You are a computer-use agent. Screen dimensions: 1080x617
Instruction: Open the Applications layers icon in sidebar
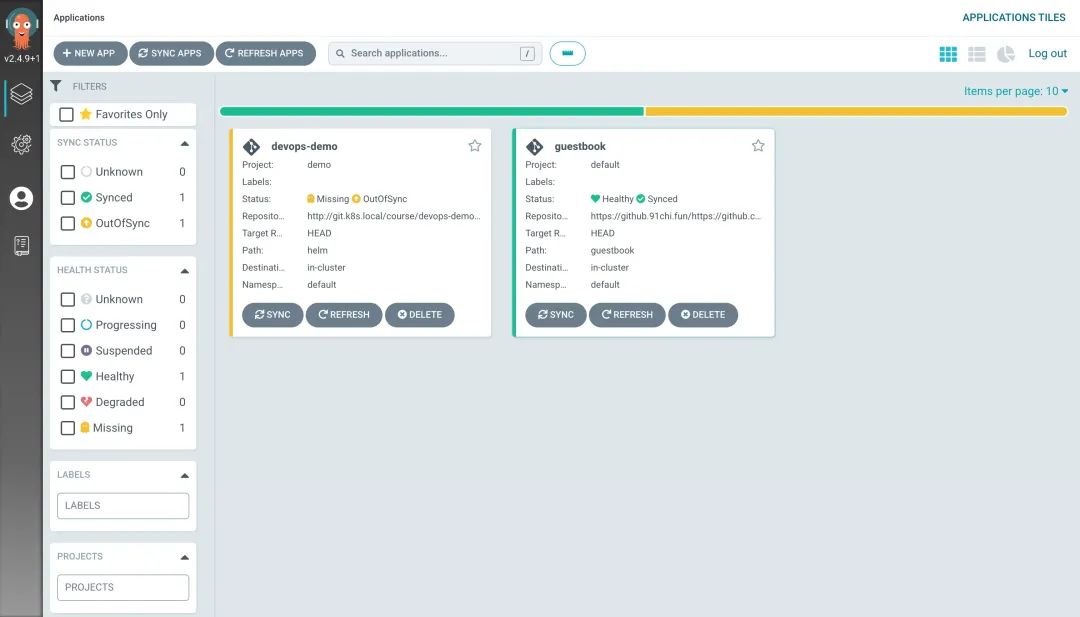[21, 94]
